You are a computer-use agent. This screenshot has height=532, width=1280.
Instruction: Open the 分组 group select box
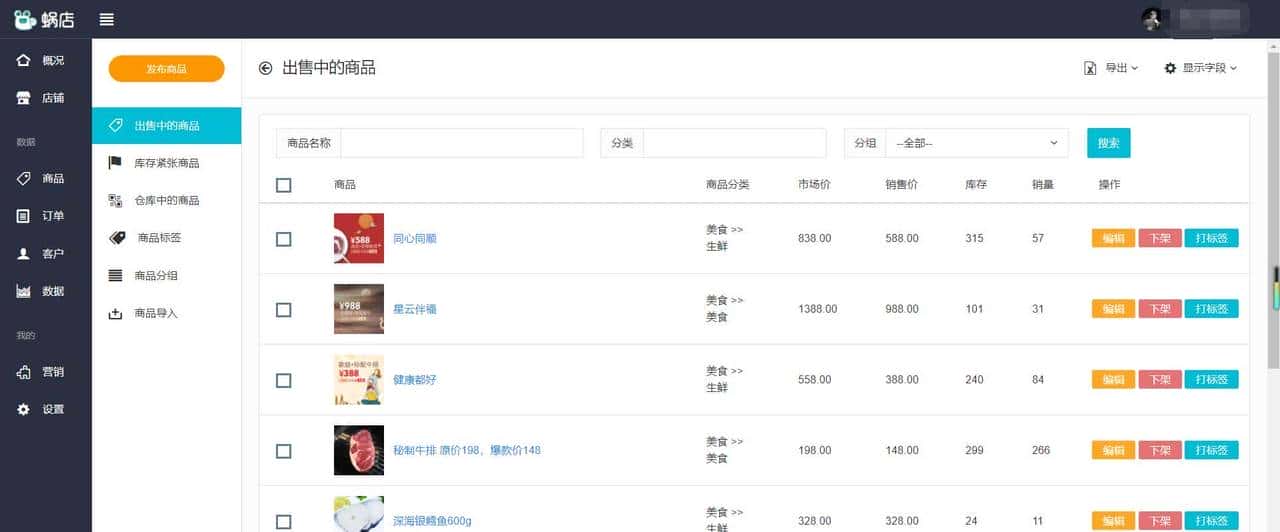click(x=976, y=143)
